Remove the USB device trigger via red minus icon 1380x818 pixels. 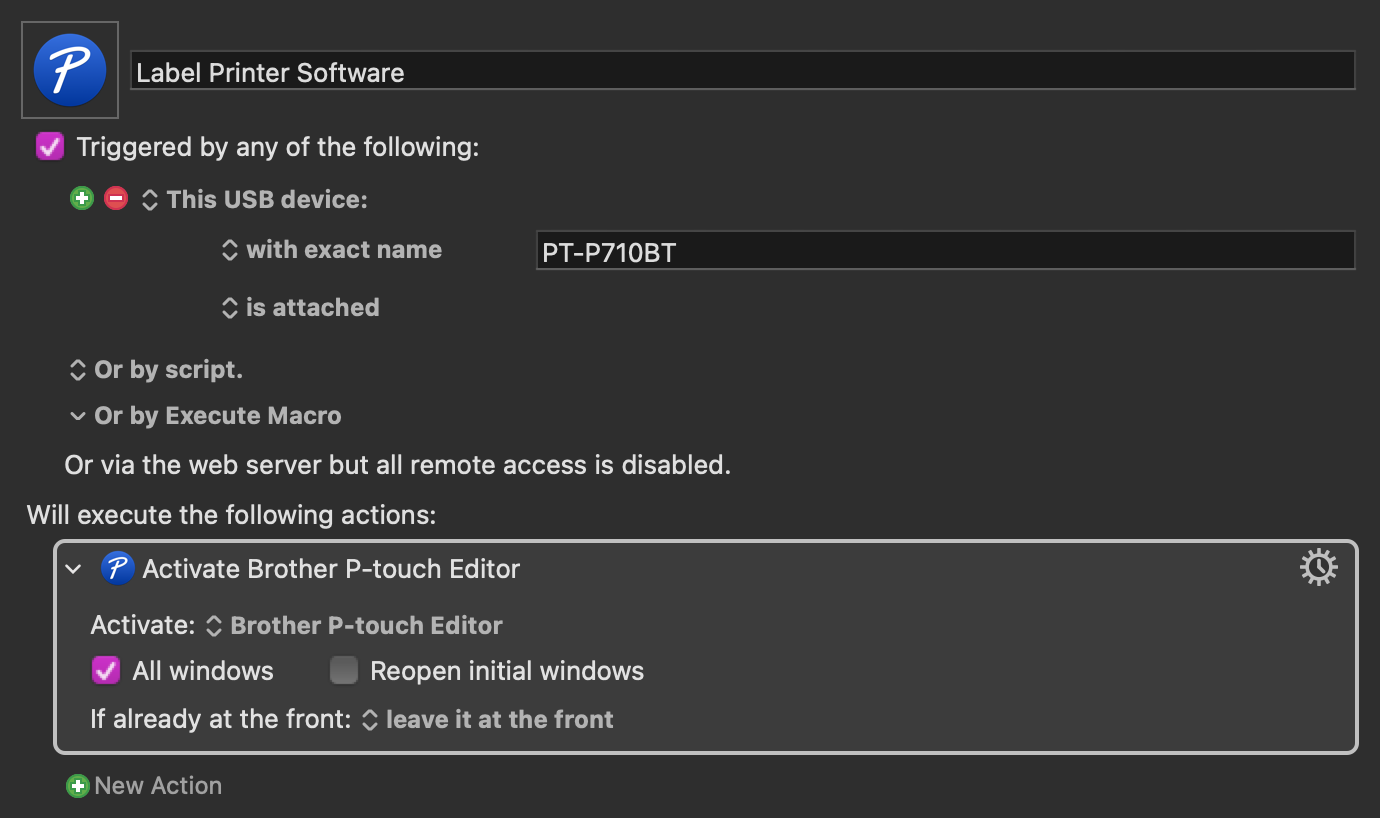pyautogui.click(x=116, y=198)
